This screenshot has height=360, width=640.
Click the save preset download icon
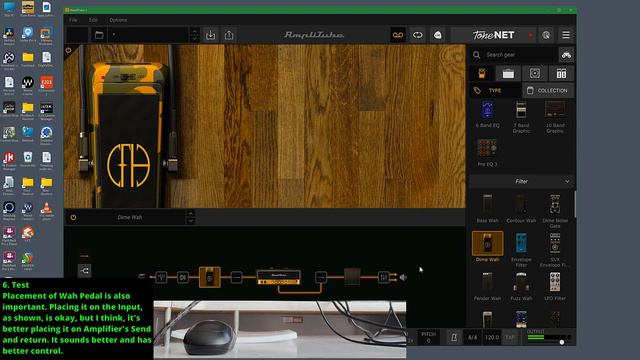(x=211, y=35)
